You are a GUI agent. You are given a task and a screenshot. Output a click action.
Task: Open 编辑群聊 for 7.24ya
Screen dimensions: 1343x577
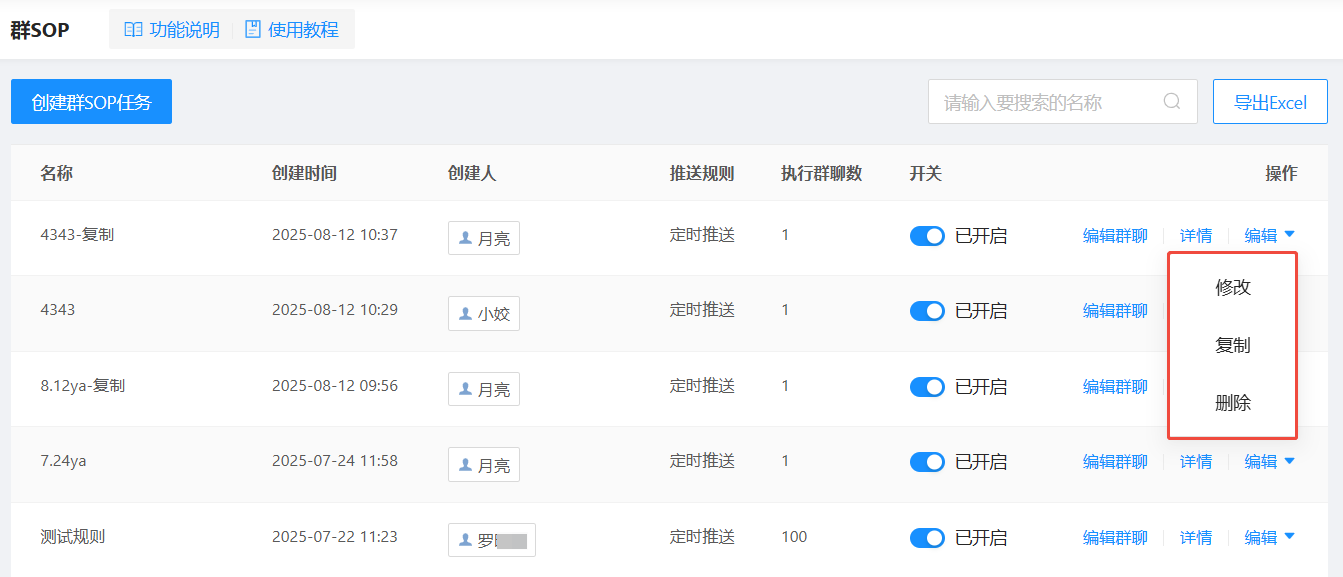coord(1115,462)
